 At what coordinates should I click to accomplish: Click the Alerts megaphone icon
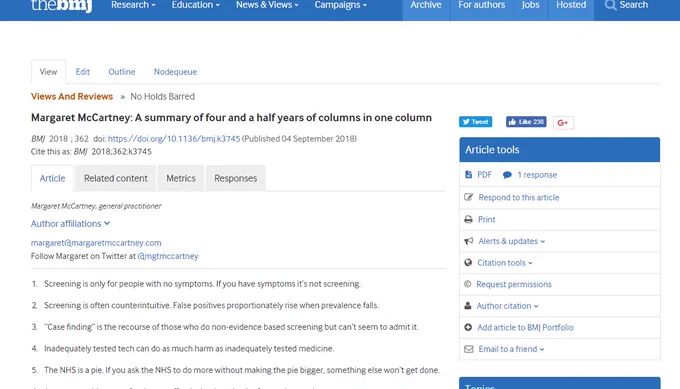click(468, 241)
